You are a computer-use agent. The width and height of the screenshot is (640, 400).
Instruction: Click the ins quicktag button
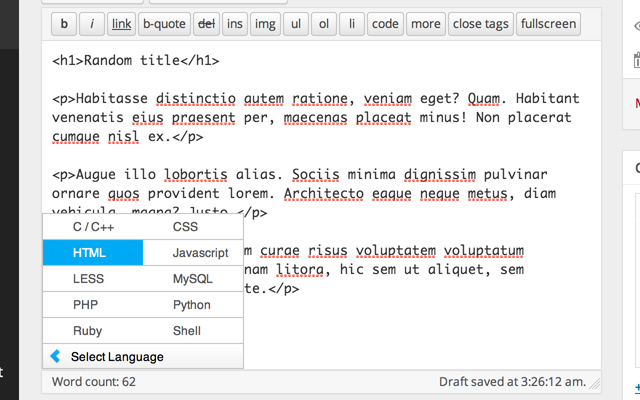tap(235, 23)
